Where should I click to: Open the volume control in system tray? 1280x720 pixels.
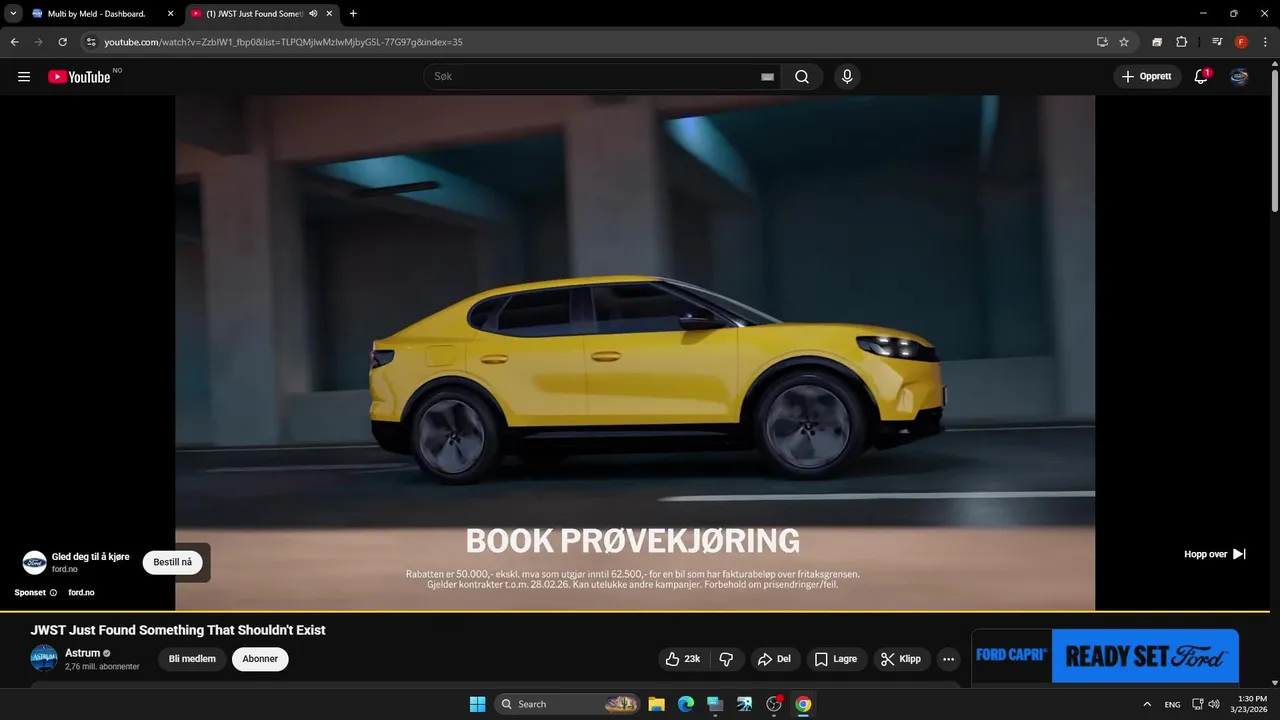coord(1214,704)
